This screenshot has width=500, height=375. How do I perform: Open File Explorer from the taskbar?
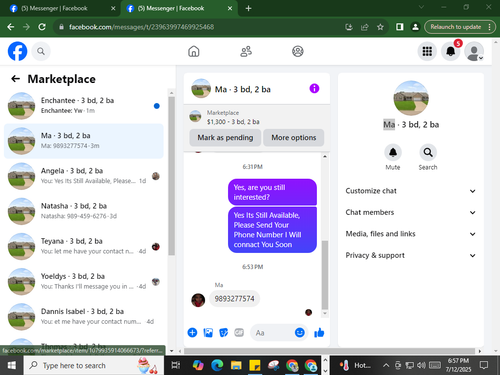(x=236, y=365)
